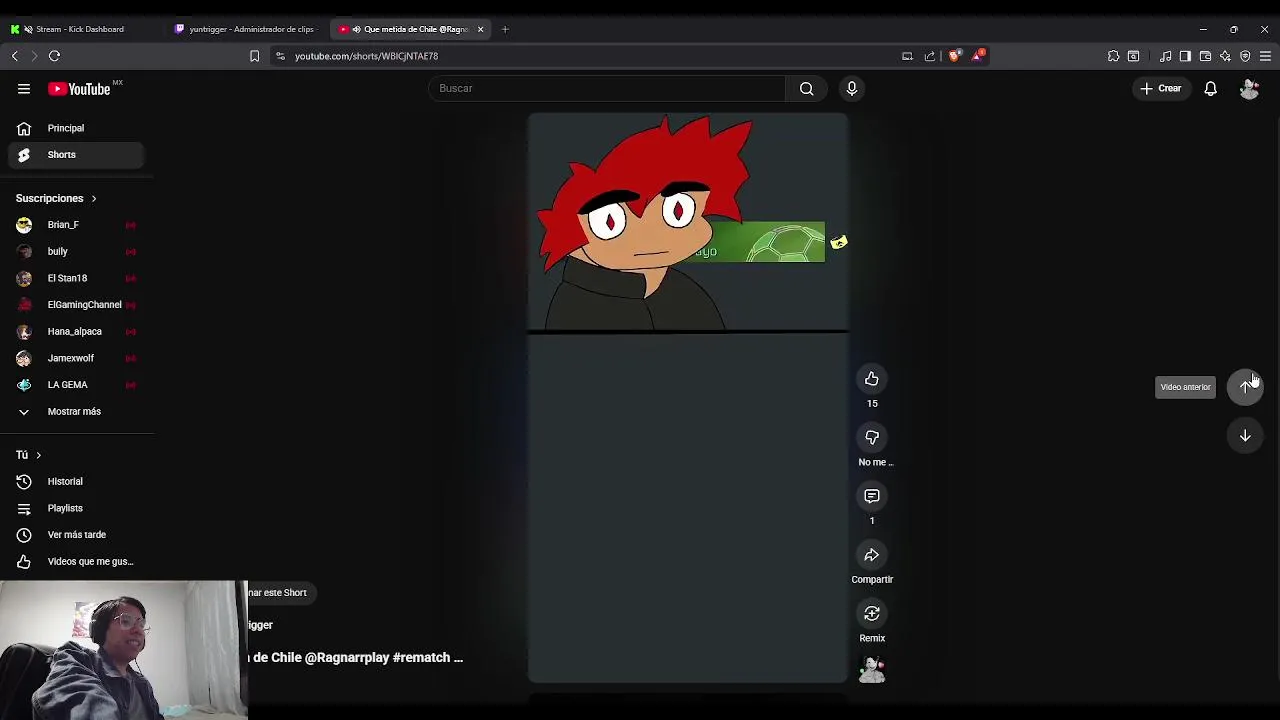The height and width of the screenshot is (720, 1280).
Task: Open Ver más tarde list
Action: [77, 535]
